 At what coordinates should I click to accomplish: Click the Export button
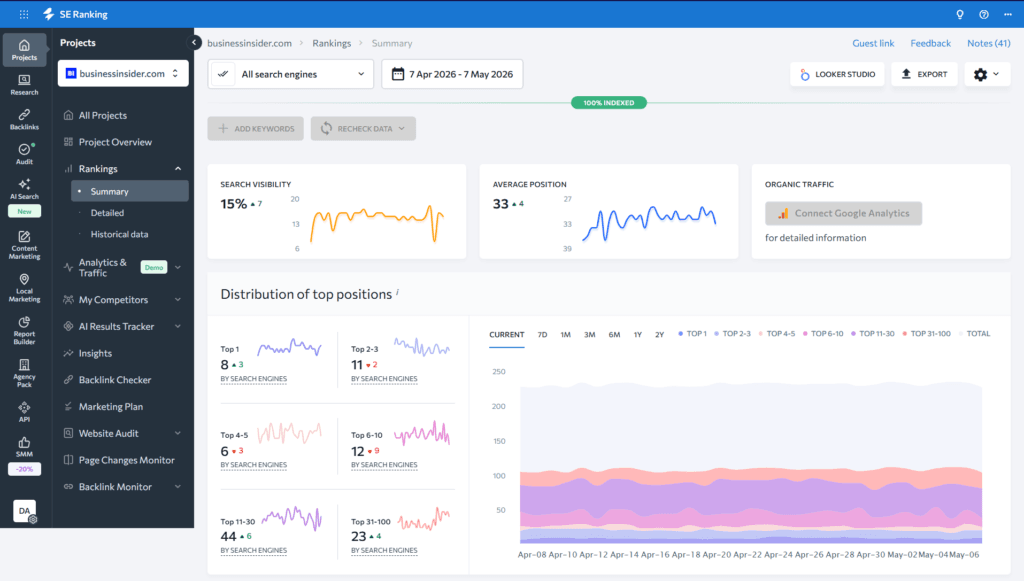[x=924, y=74]
